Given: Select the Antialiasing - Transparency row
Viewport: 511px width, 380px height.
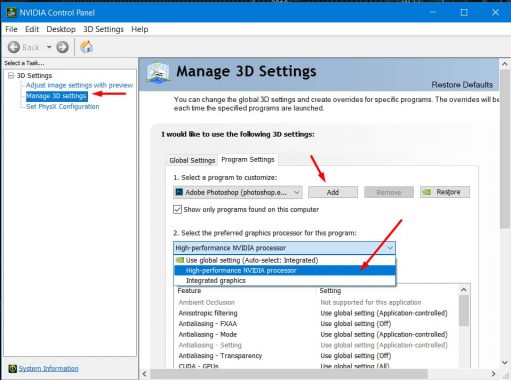Looking at the screenshot, I should (x=316, y=356).
